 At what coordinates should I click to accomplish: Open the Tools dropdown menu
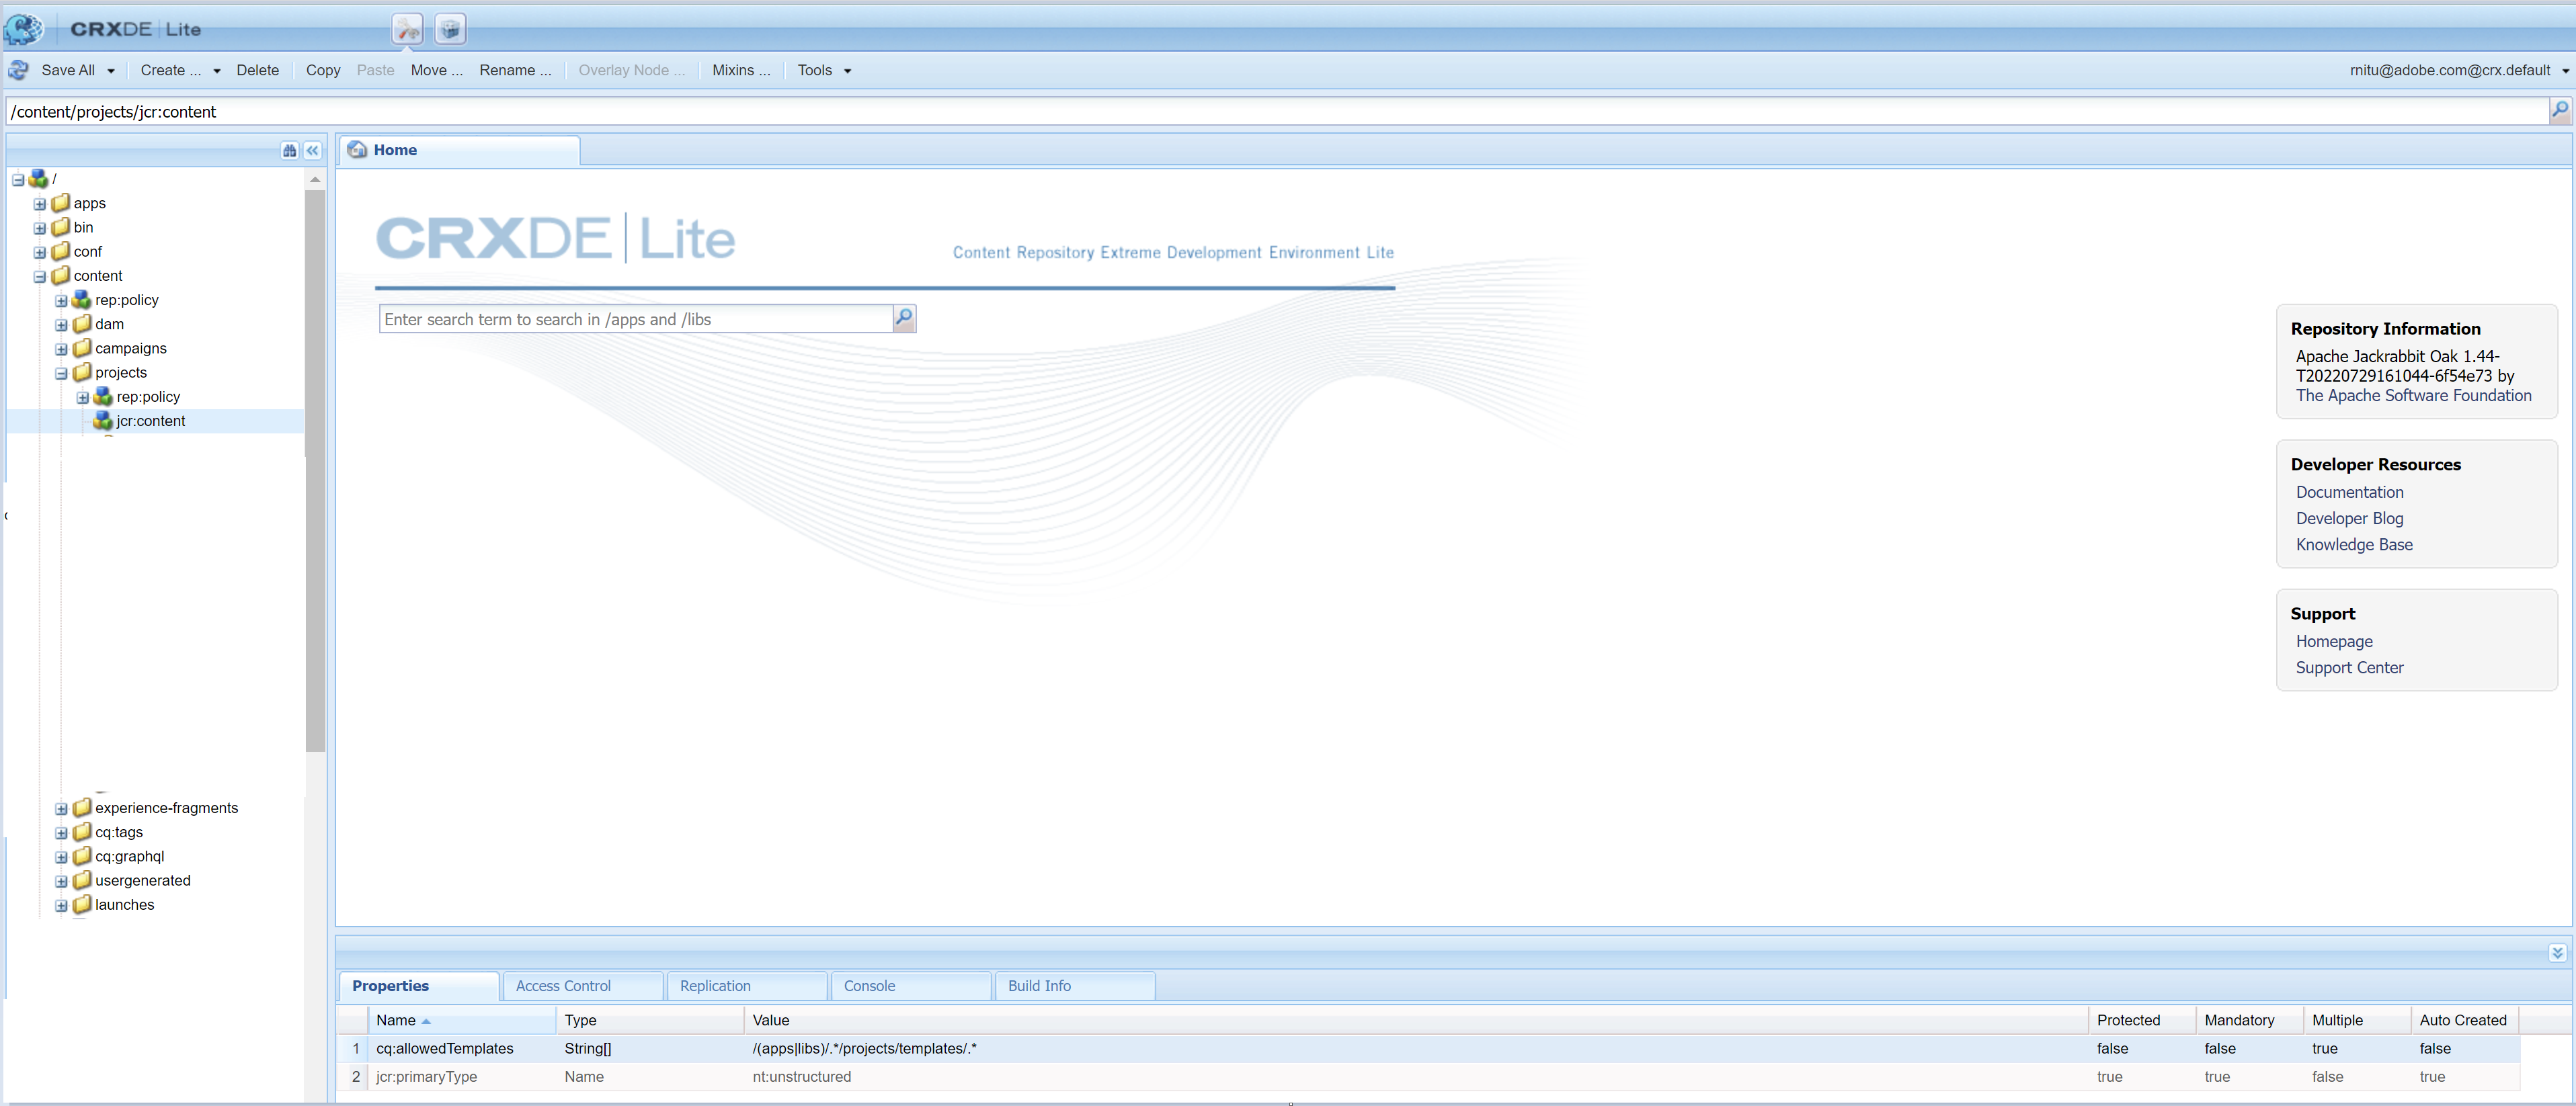pos(823,70)
